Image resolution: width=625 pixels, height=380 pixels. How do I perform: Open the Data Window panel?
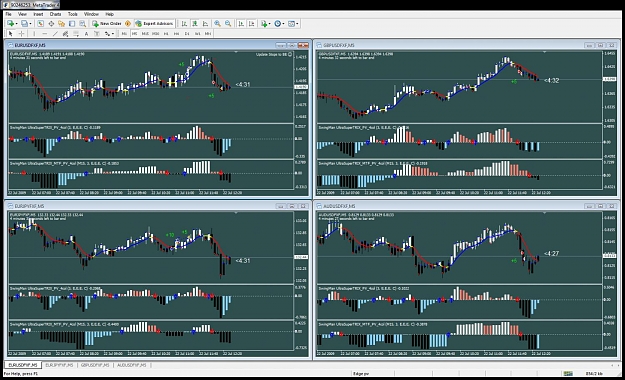(x=51, y=24)
